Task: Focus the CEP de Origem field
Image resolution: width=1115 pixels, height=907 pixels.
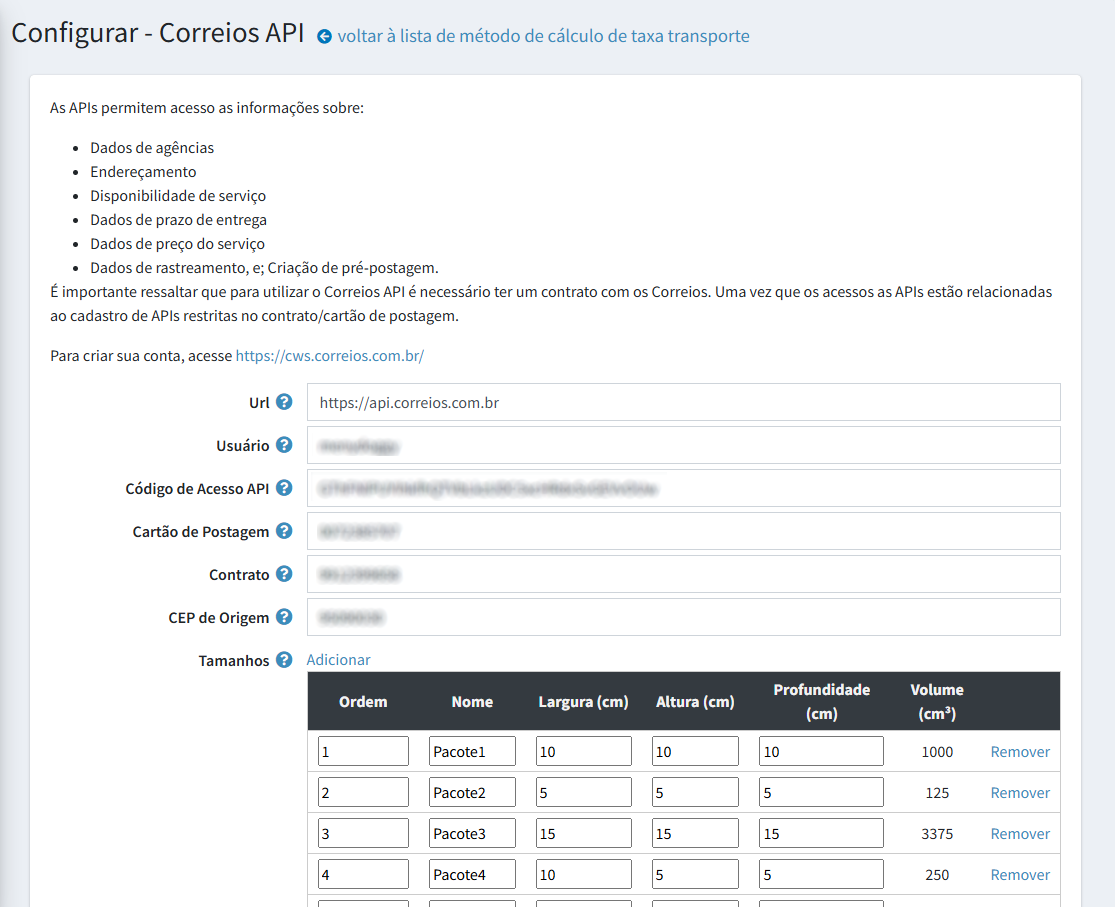Action: tap(683, 617)
